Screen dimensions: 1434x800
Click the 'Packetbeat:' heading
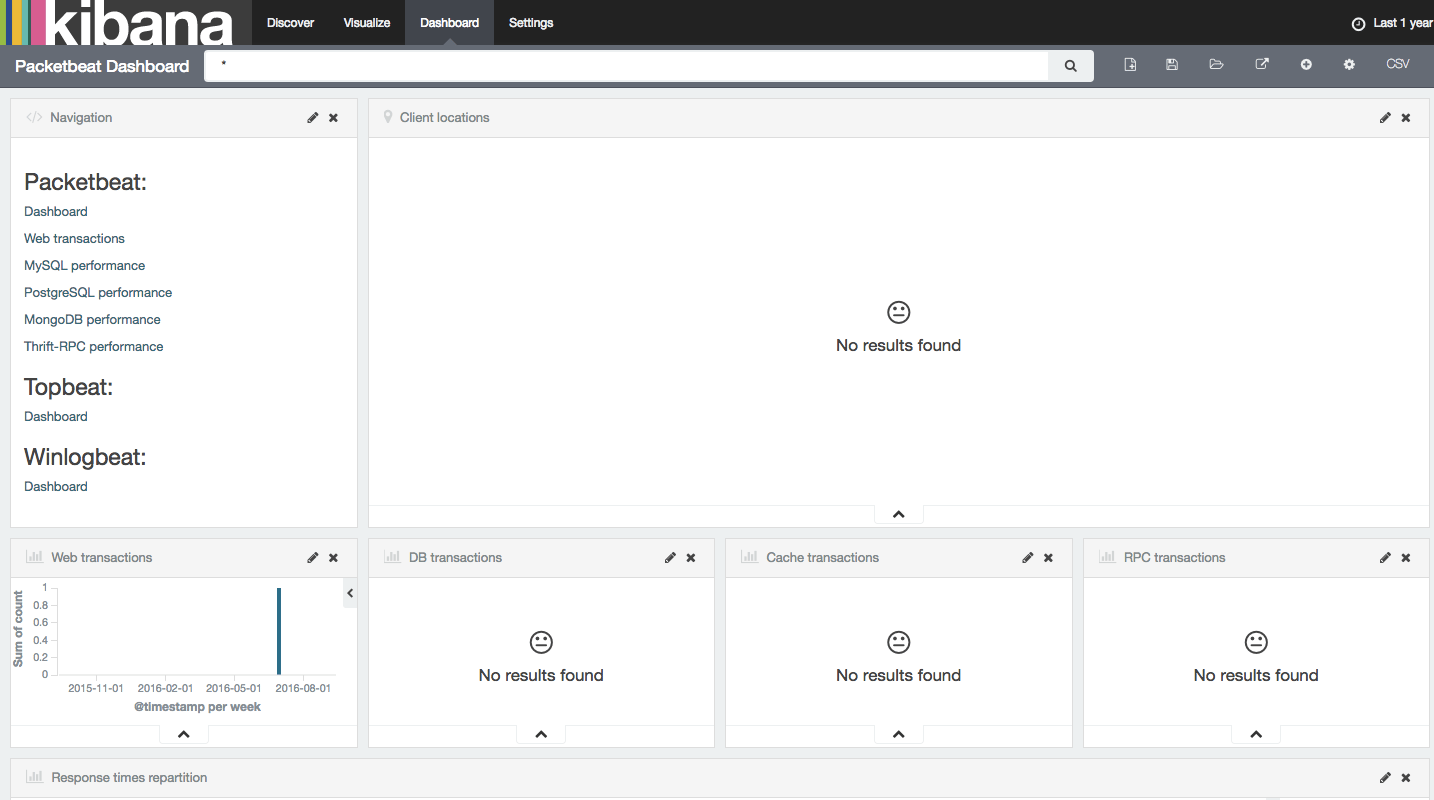85,182
